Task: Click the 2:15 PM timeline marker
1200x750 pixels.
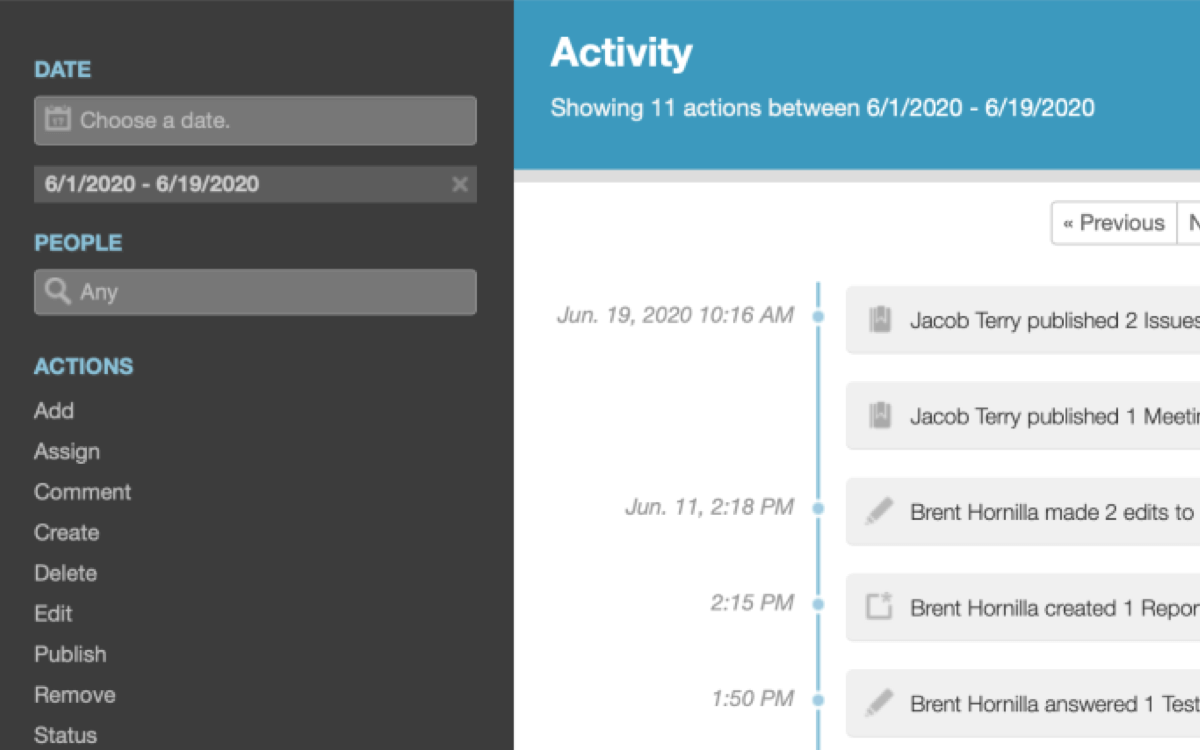Action: click(x=818, y=604)
